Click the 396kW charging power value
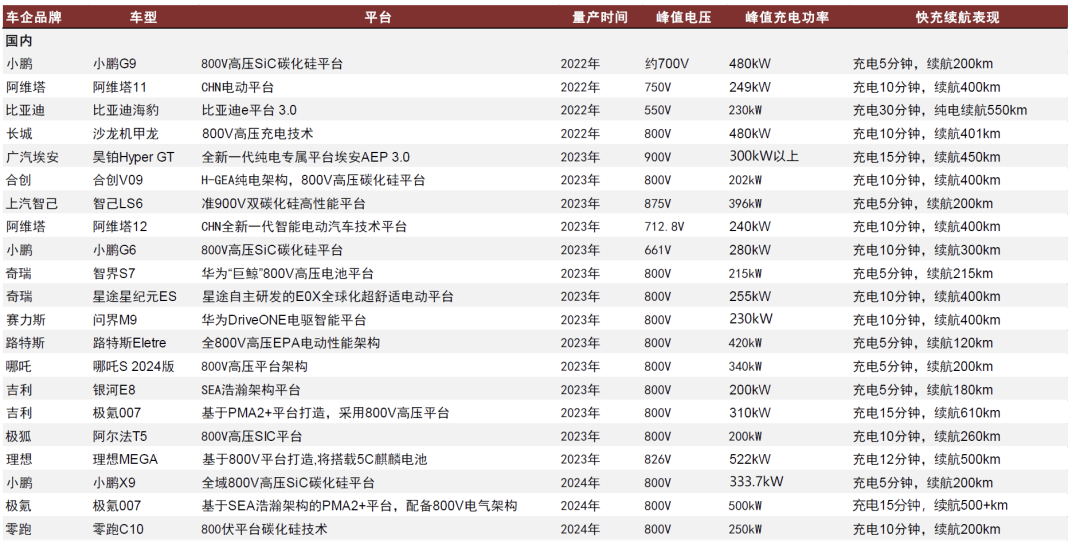The height and width of the screenshot is (551, 1080). 746,204
